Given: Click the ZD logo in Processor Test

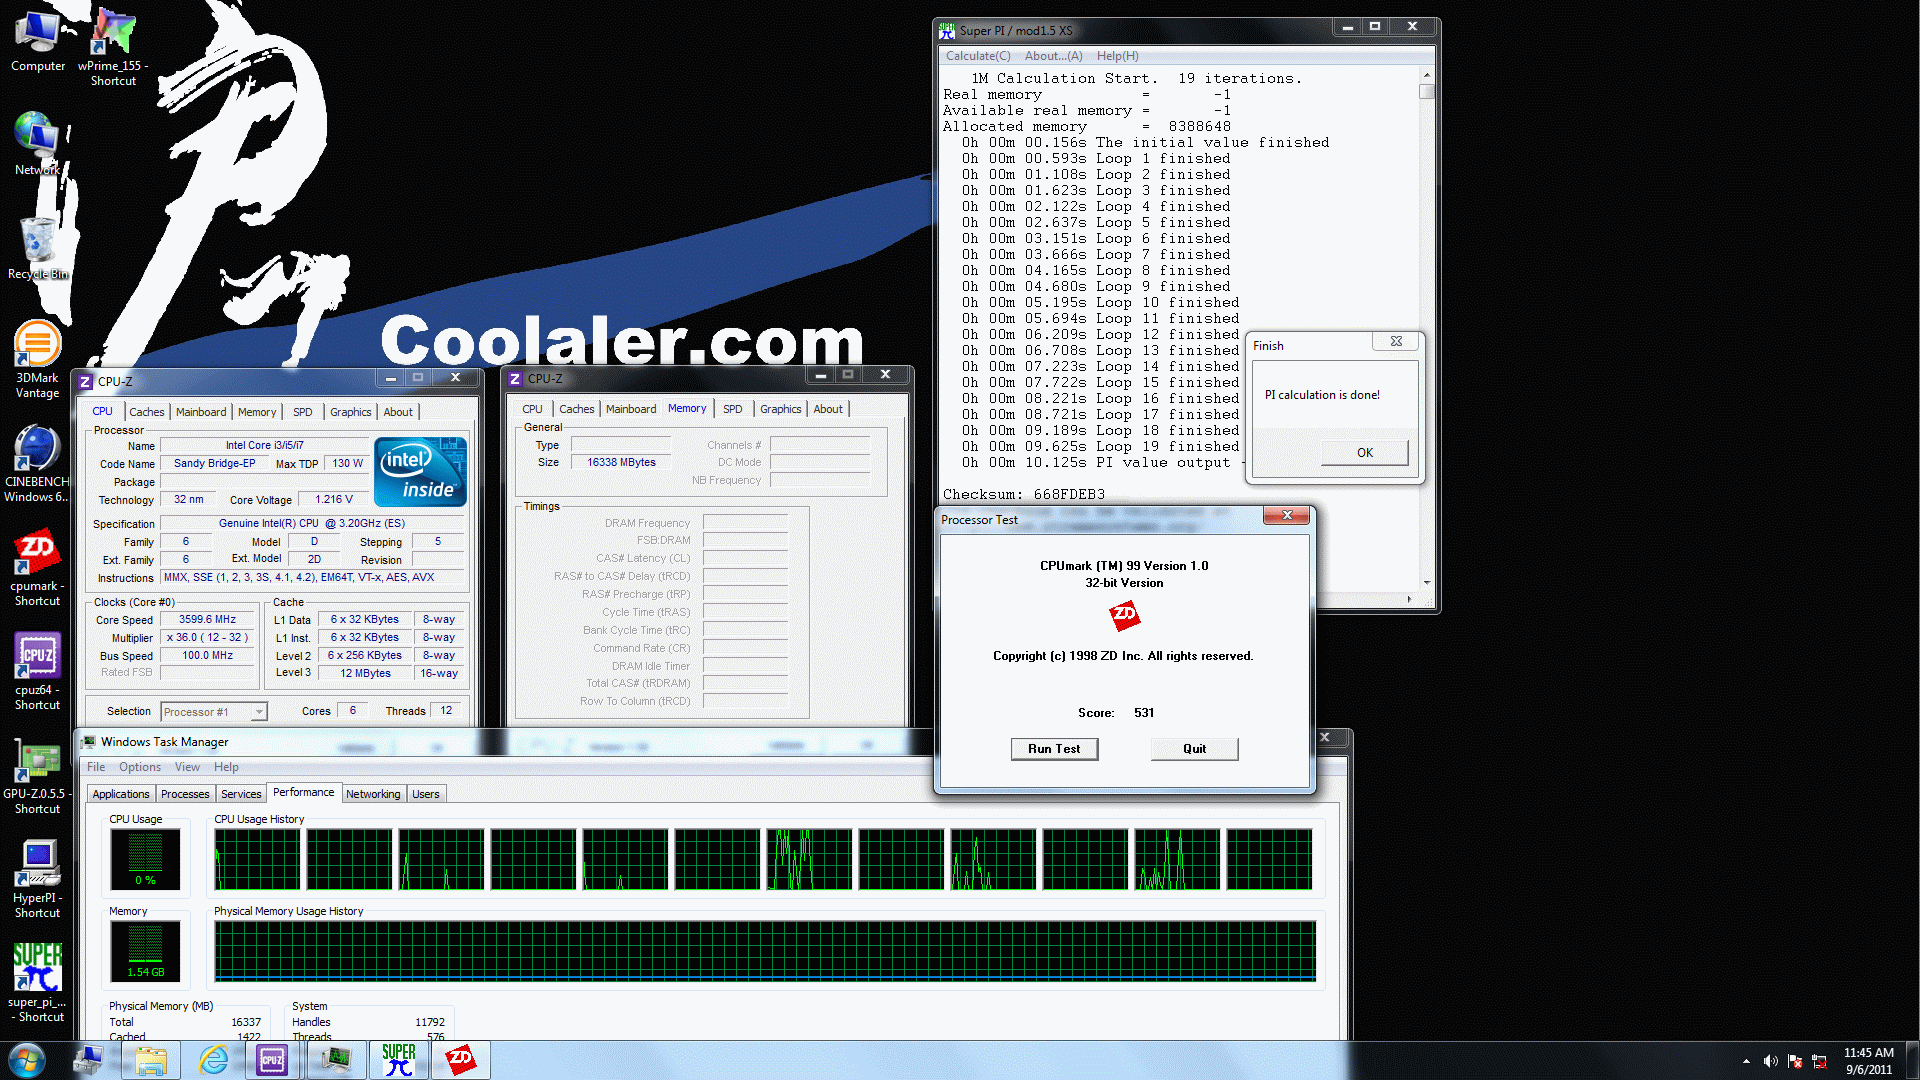Looking at the screenshot, I should pos(1124,615).
